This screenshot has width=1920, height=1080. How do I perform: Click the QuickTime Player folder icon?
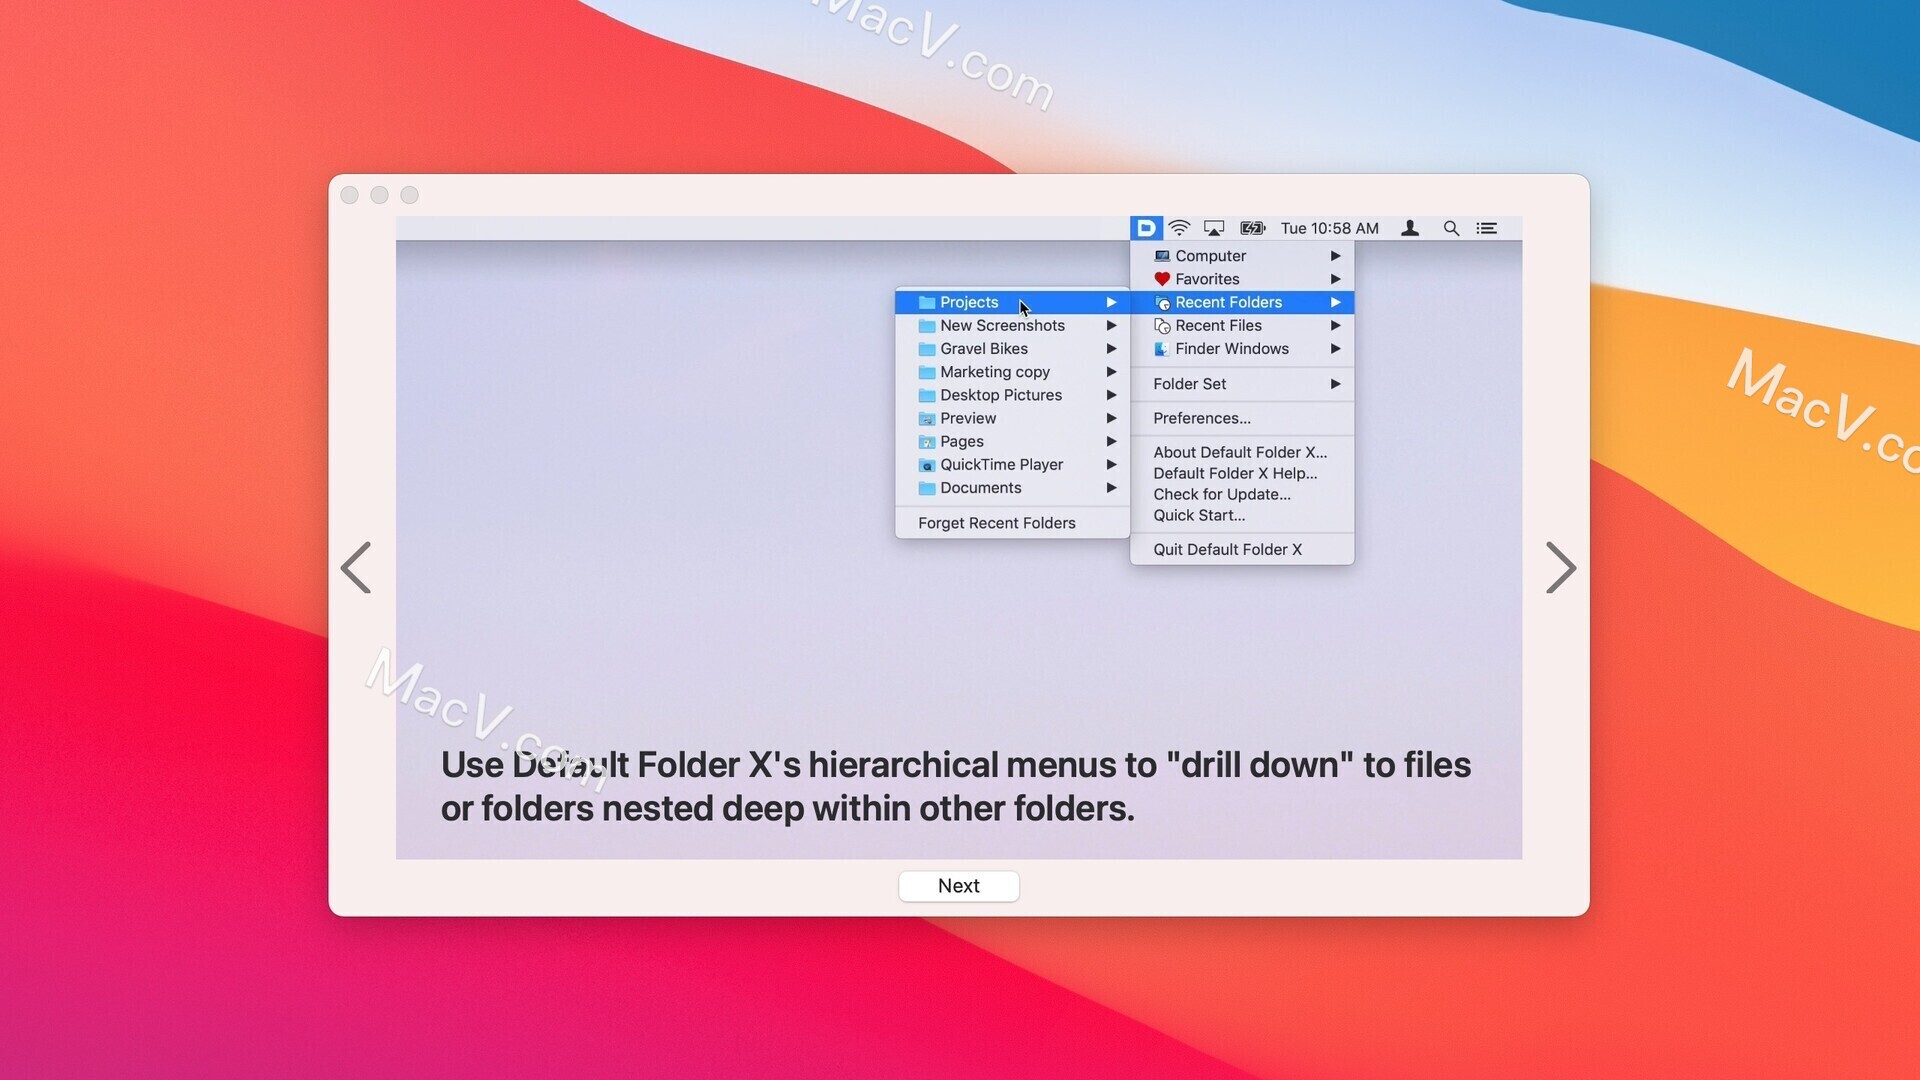(927, 465)
